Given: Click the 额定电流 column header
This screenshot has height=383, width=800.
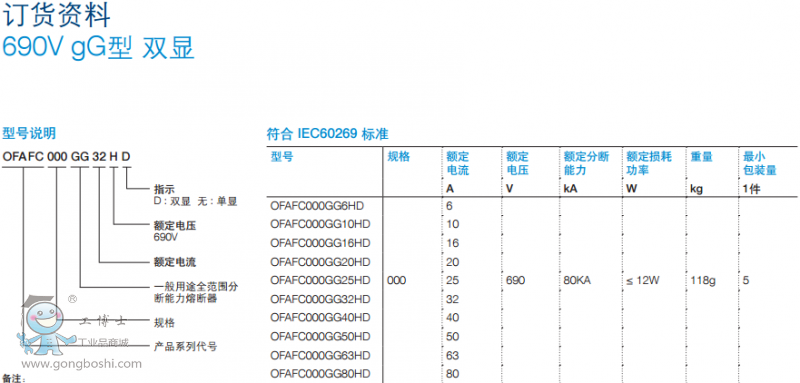Looking at the screenshot, I should (x=457, y=163).
